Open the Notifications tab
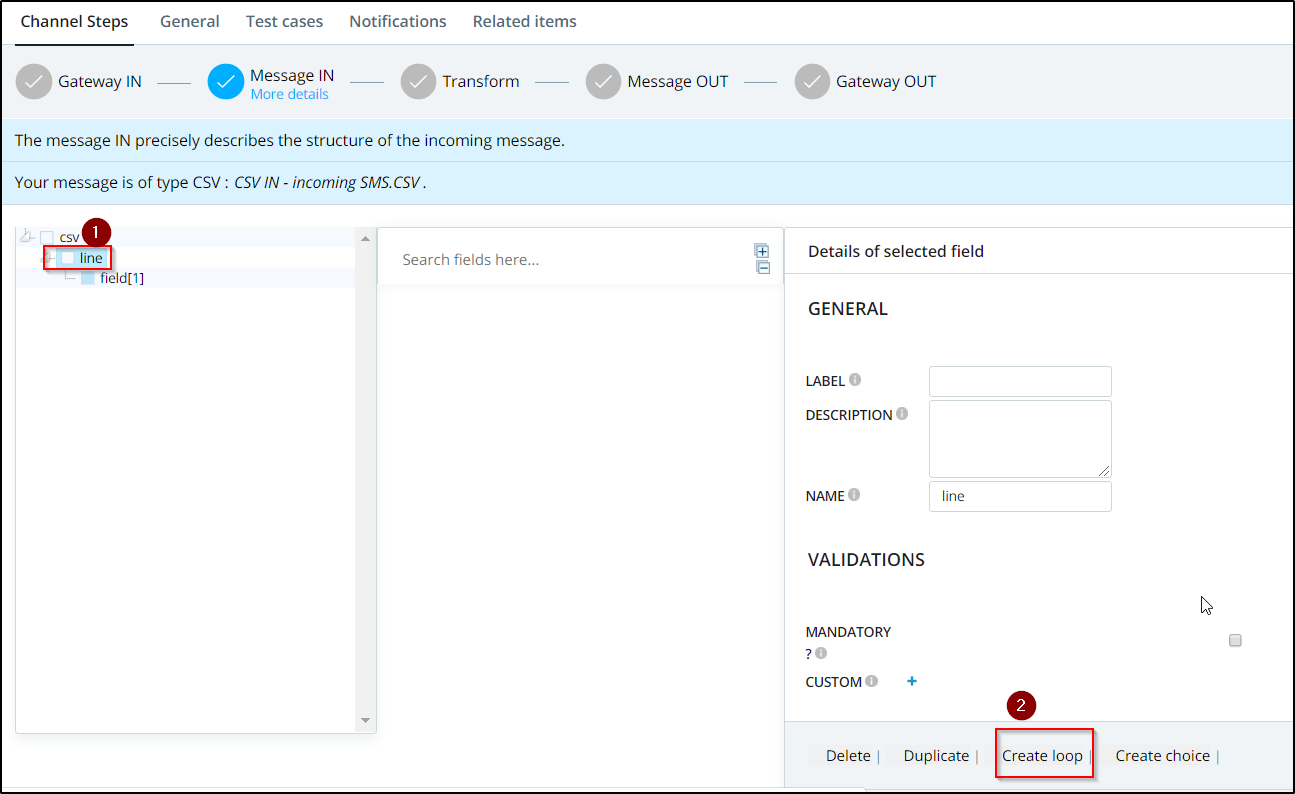Image resolution: width=1295 pixels, height=794 pixels. click(x=398, y=21)
